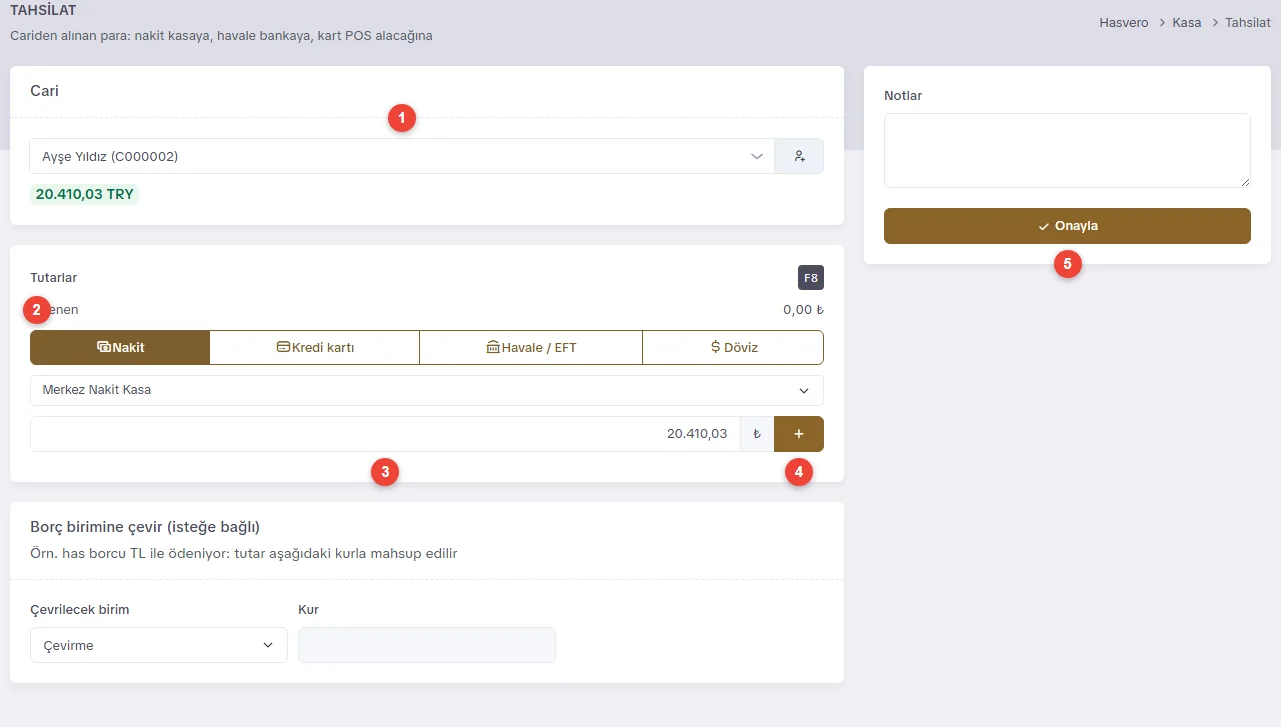
Task: Click the Kur exchange rate field
Action: tap(427, 645)
